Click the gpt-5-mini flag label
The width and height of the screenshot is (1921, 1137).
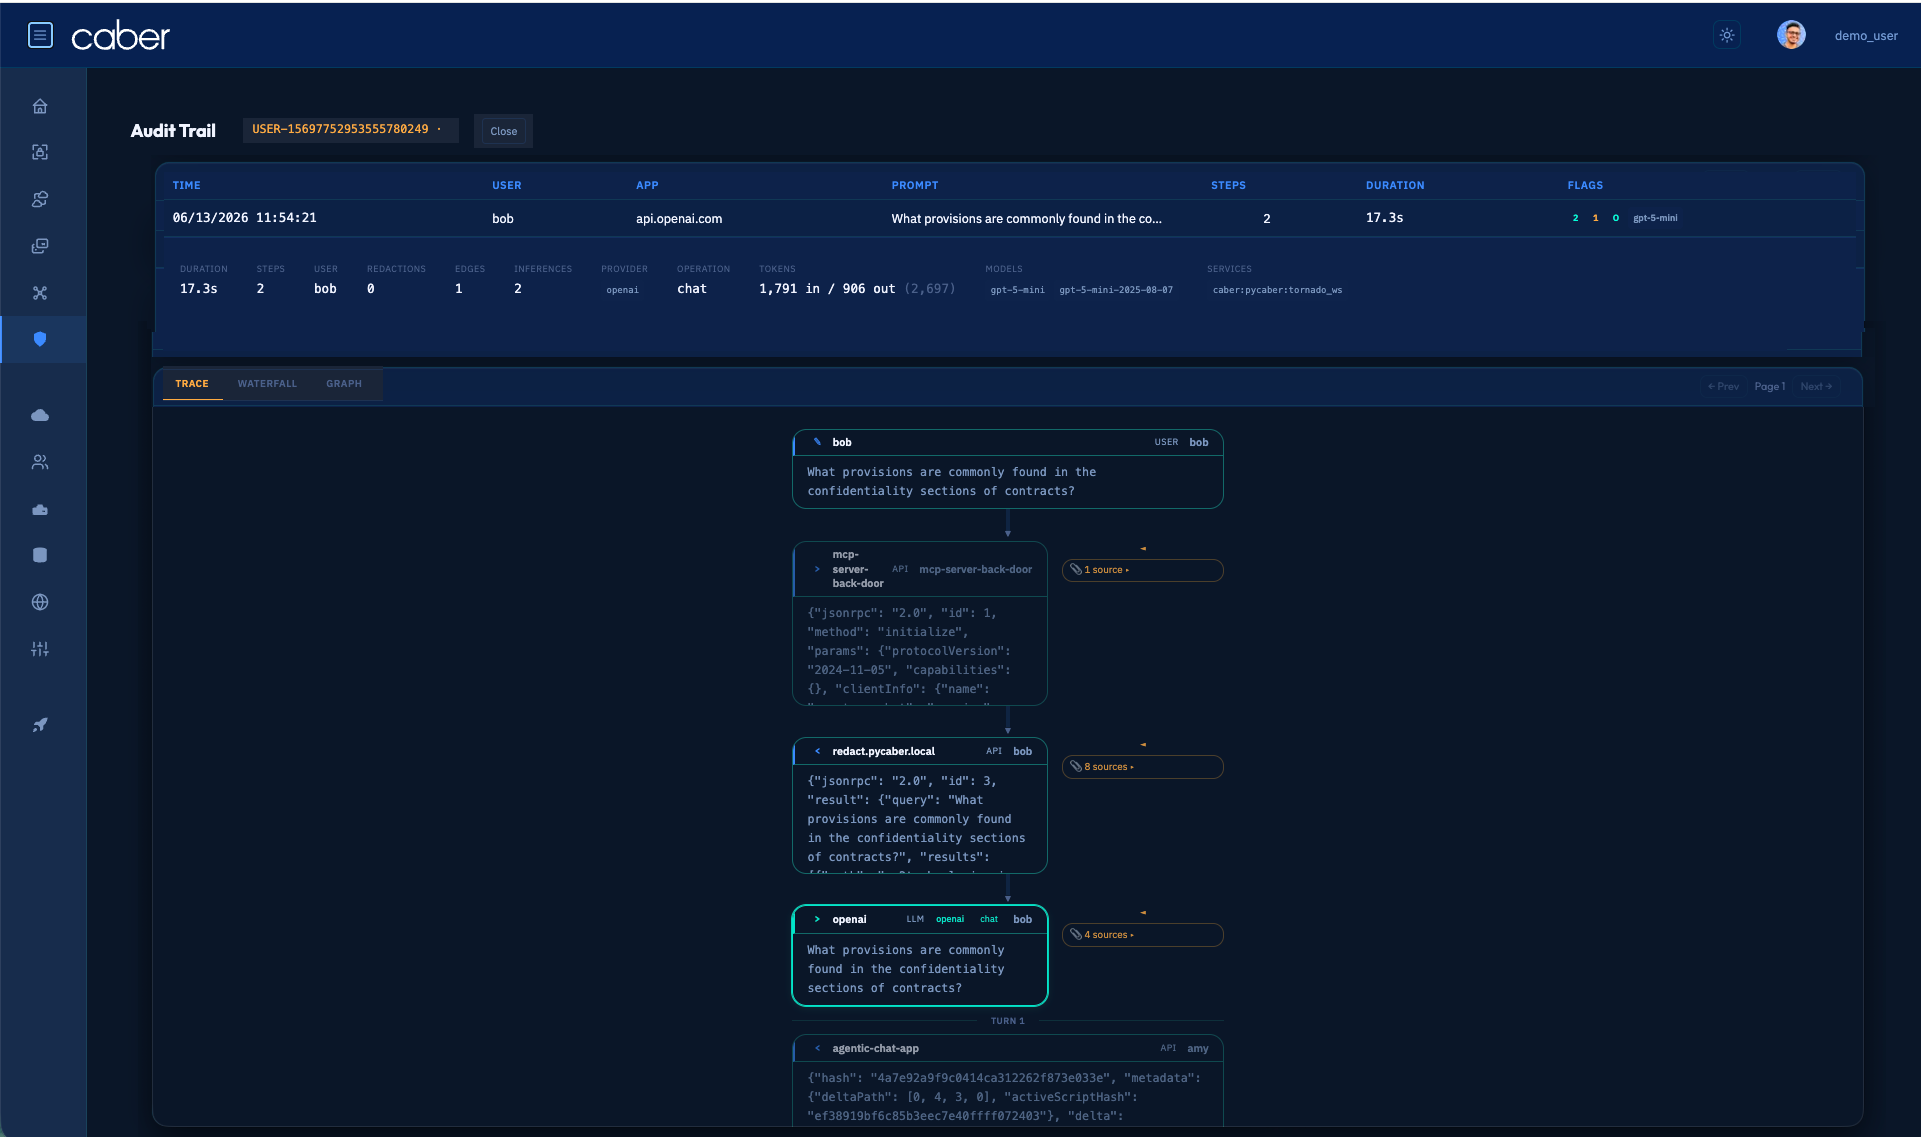(x=1655, y=218)
